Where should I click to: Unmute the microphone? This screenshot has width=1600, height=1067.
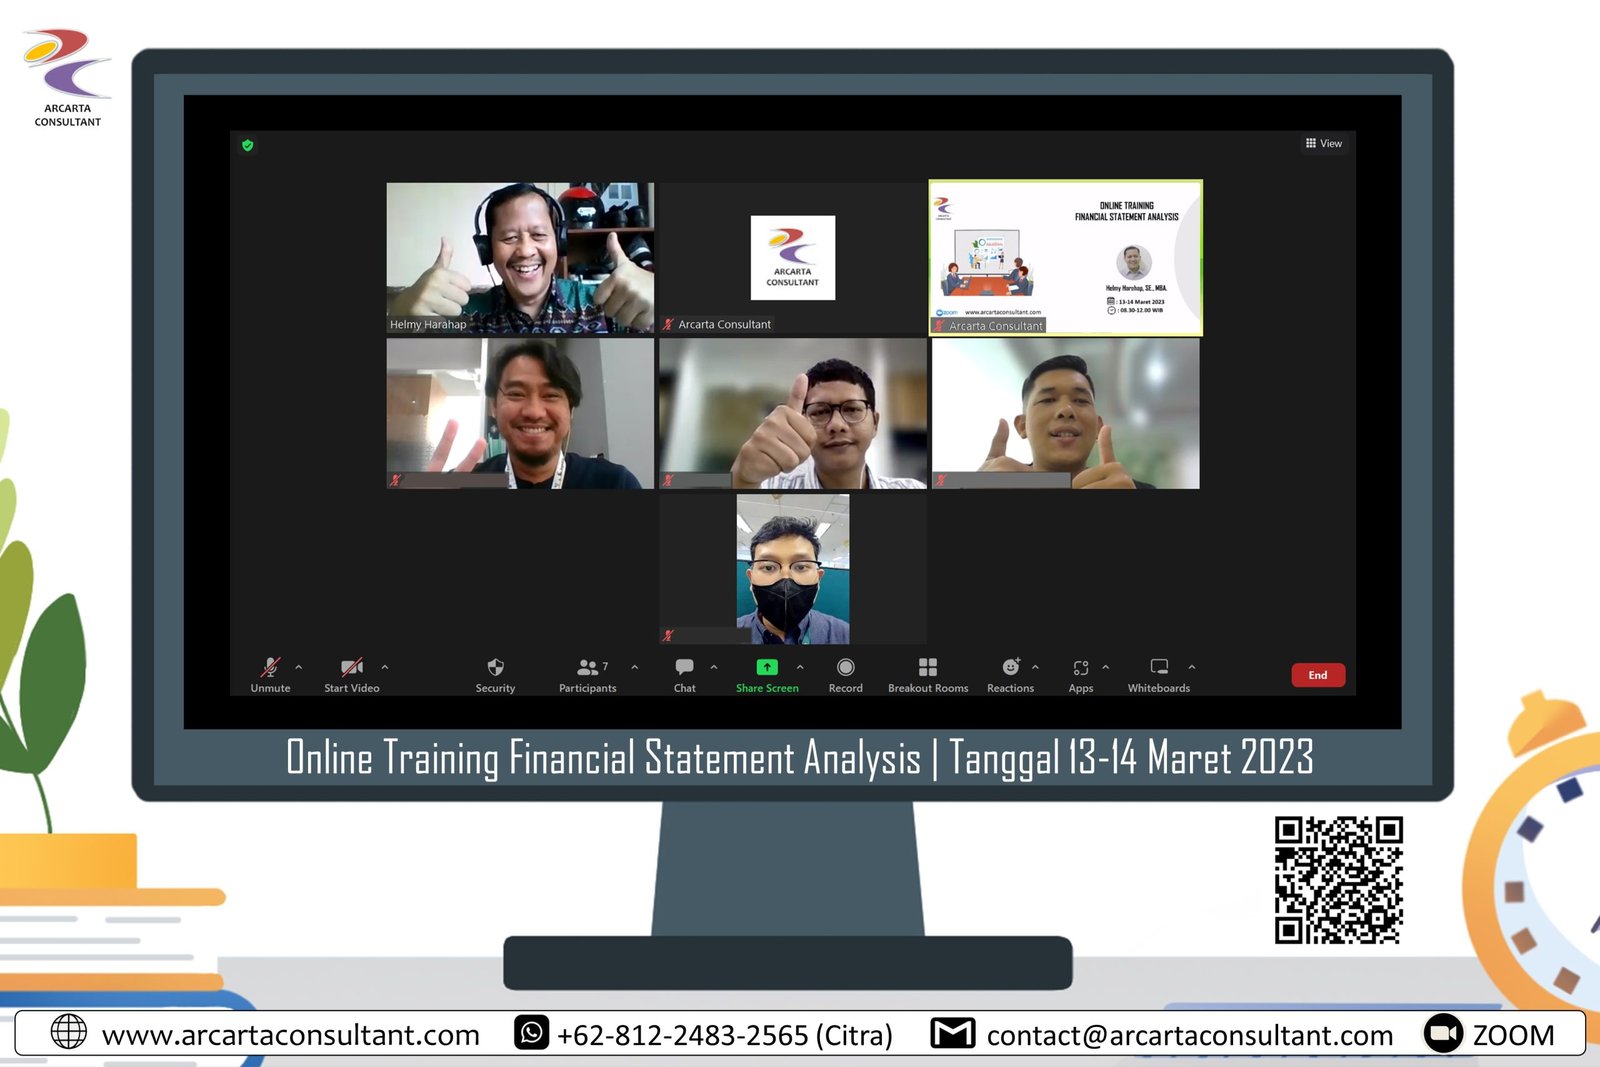coord(270,668)
